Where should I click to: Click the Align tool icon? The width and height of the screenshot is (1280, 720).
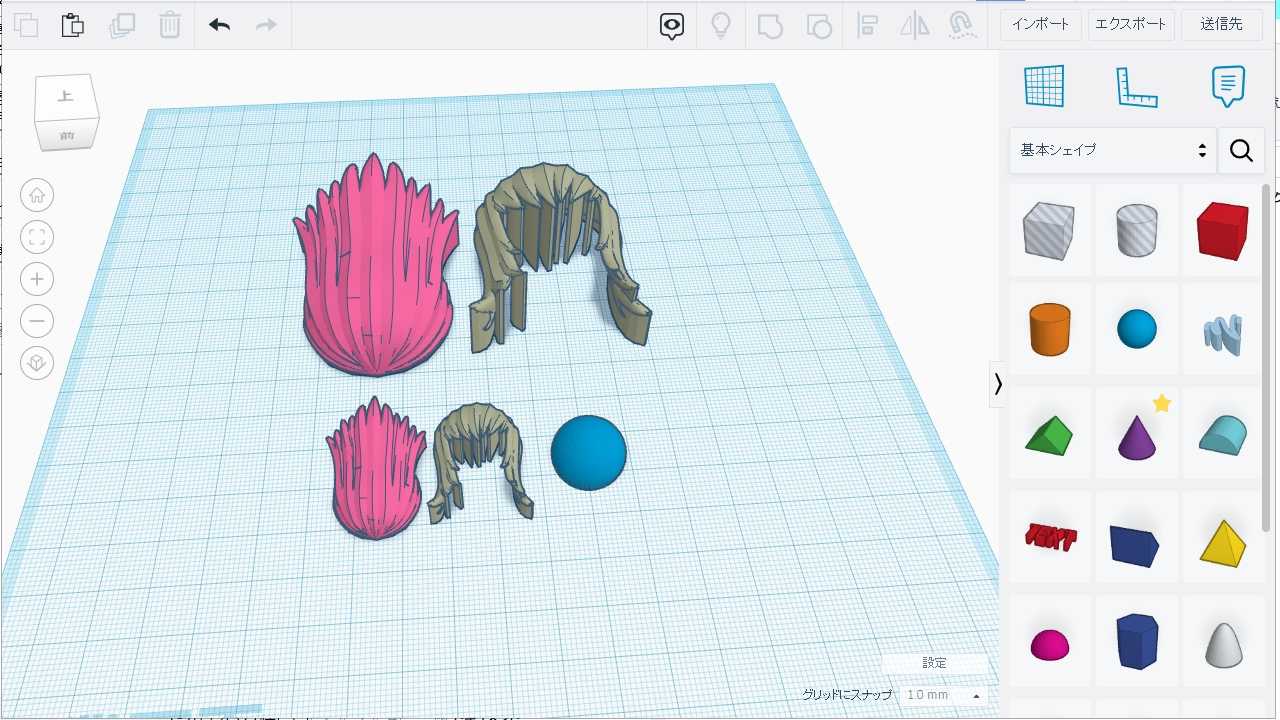(x=868, y=25)
